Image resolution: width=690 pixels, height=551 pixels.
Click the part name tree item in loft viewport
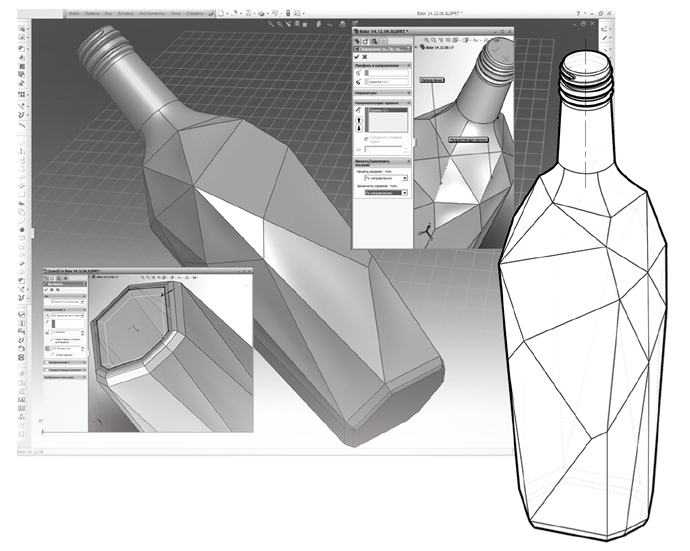point(437,47)
